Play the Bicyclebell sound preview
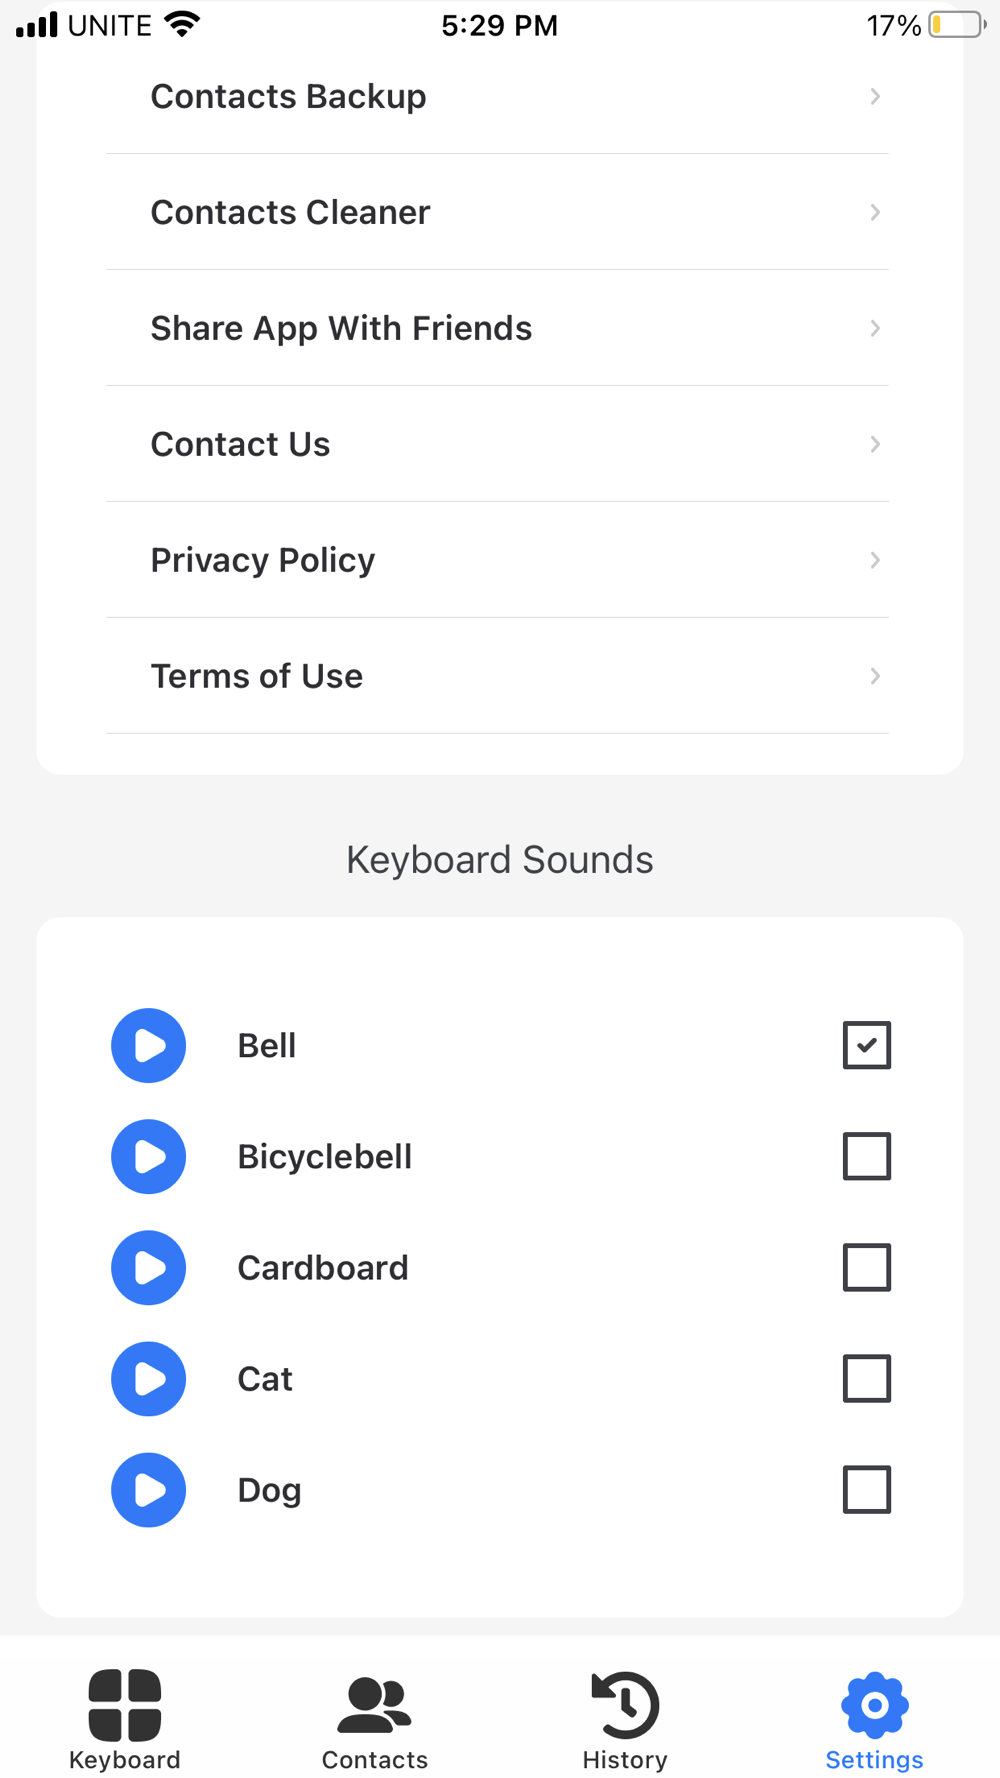This screenshot has height=1778, width=1000. coord(148,1156)
